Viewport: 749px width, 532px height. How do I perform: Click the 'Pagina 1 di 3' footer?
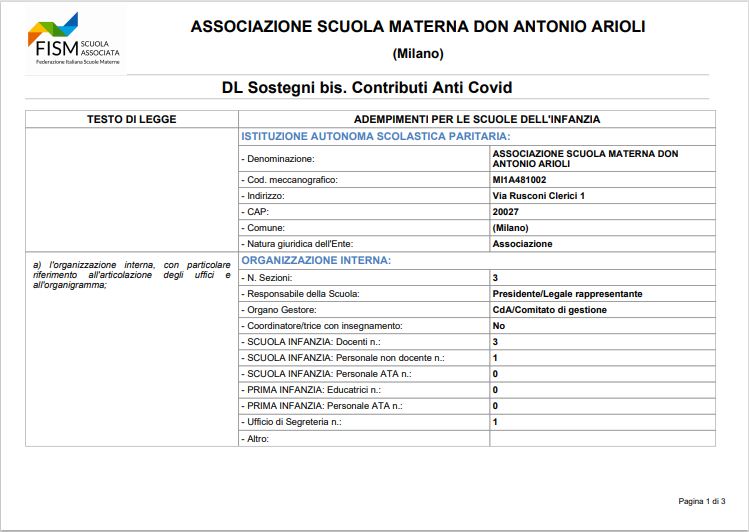pyautogui.click(x=701, y=501)
